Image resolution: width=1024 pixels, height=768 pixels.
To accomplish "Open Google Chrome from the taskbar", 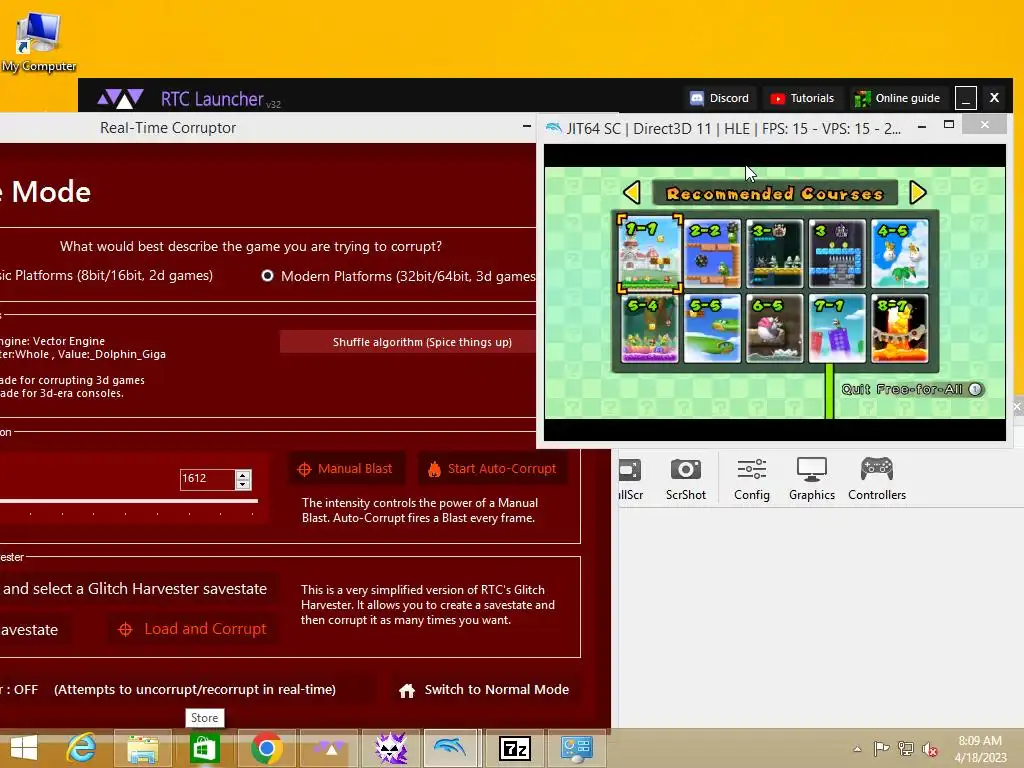I will 266,748.
